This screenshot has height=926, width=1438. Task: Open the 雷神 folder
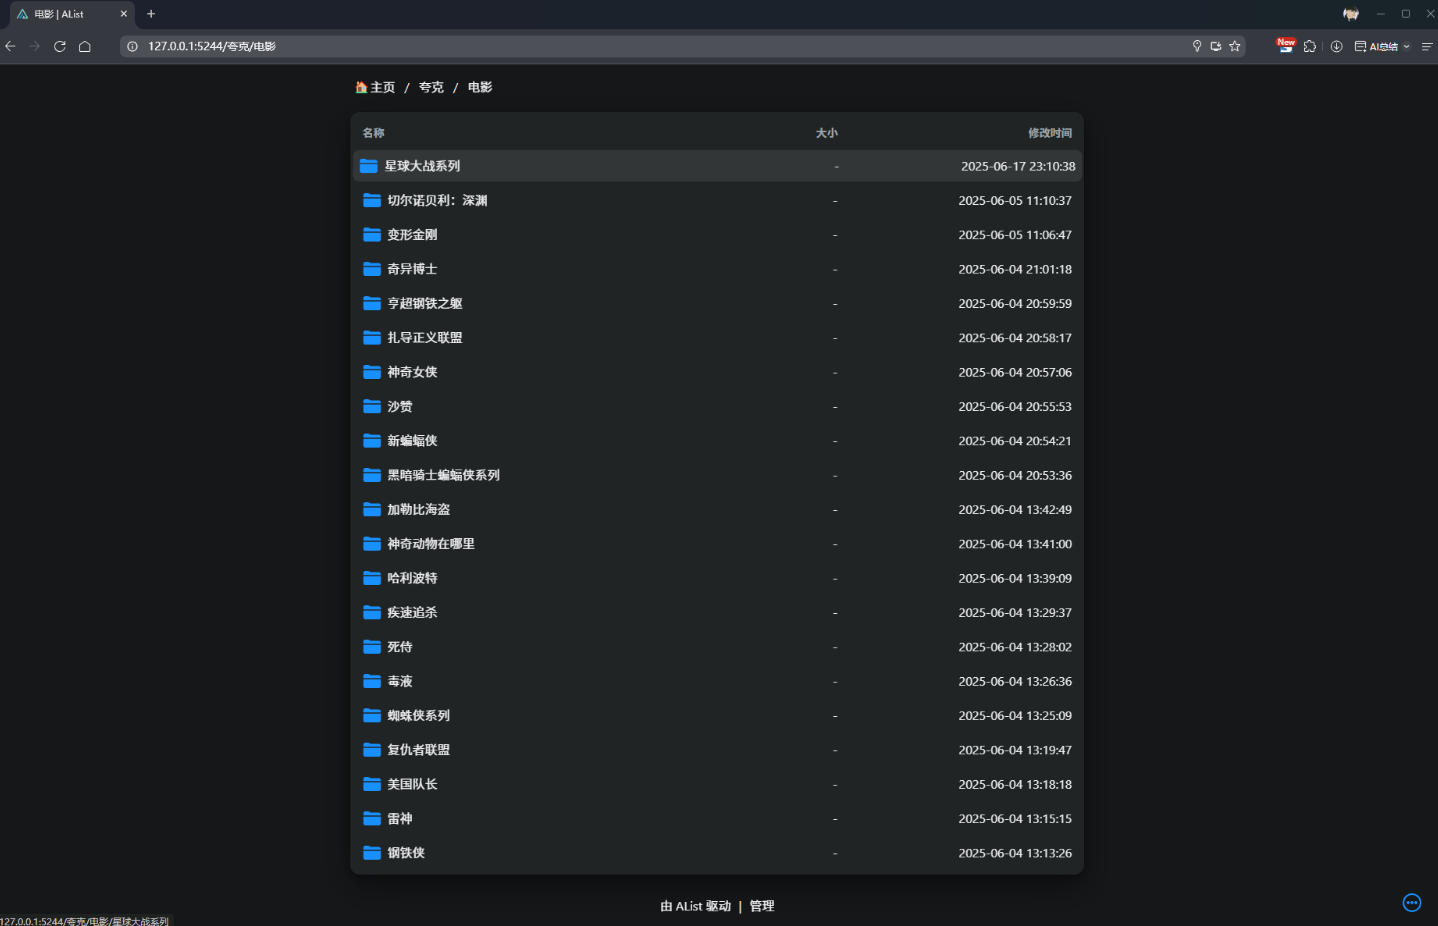pyautogui.click(x=717, y=818)
